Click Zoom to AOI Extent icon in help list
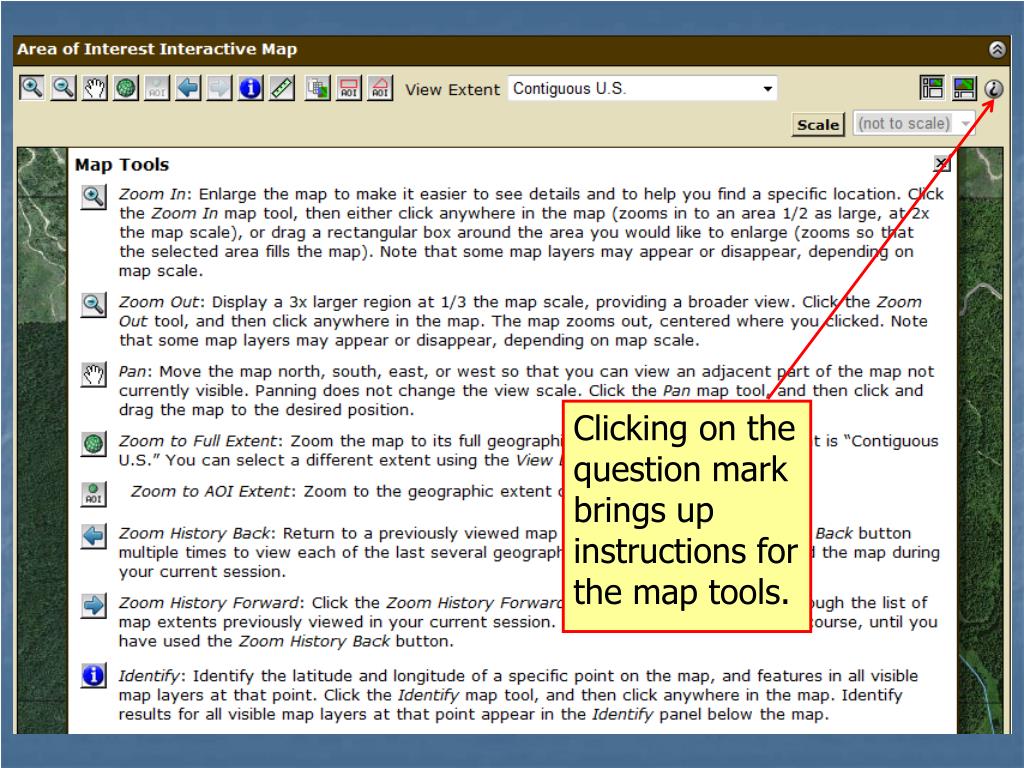This screenshot has width=1024, height=768. pos(93,494)
